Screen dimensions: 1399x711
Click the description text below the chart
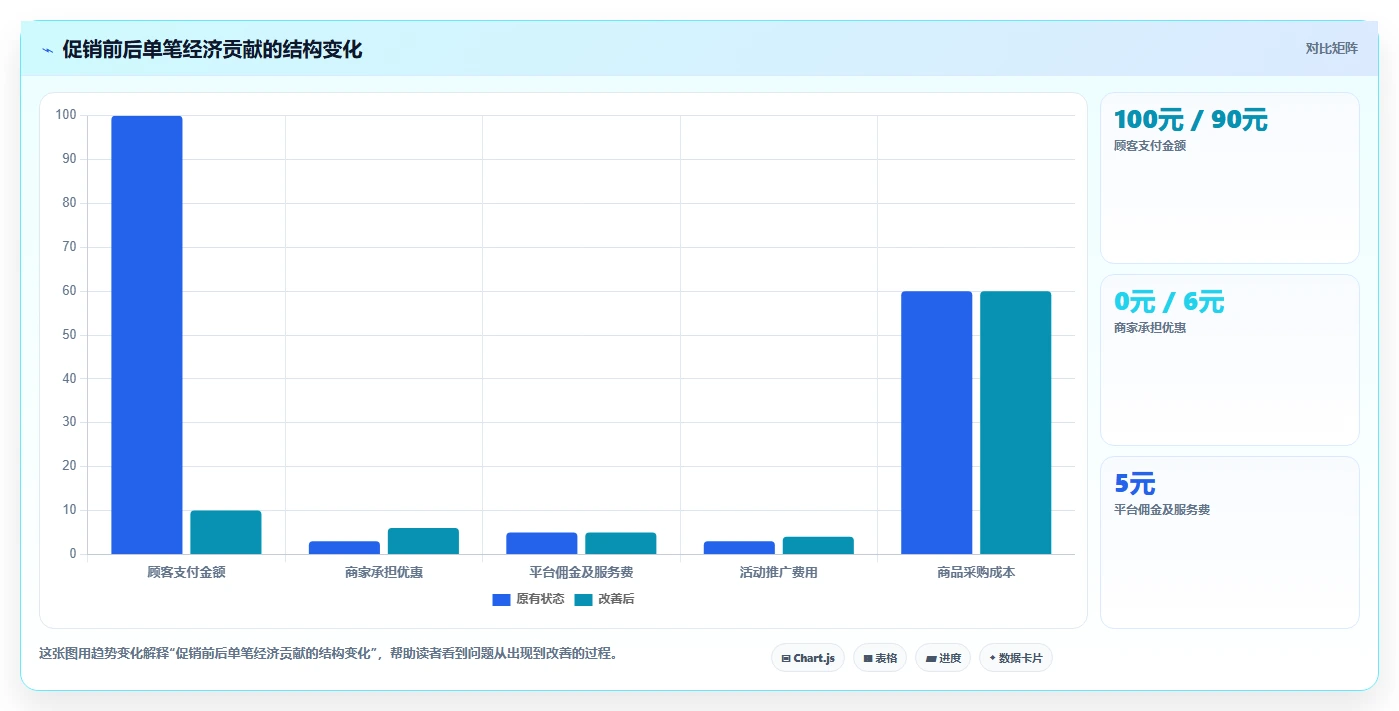coord(328,654)
